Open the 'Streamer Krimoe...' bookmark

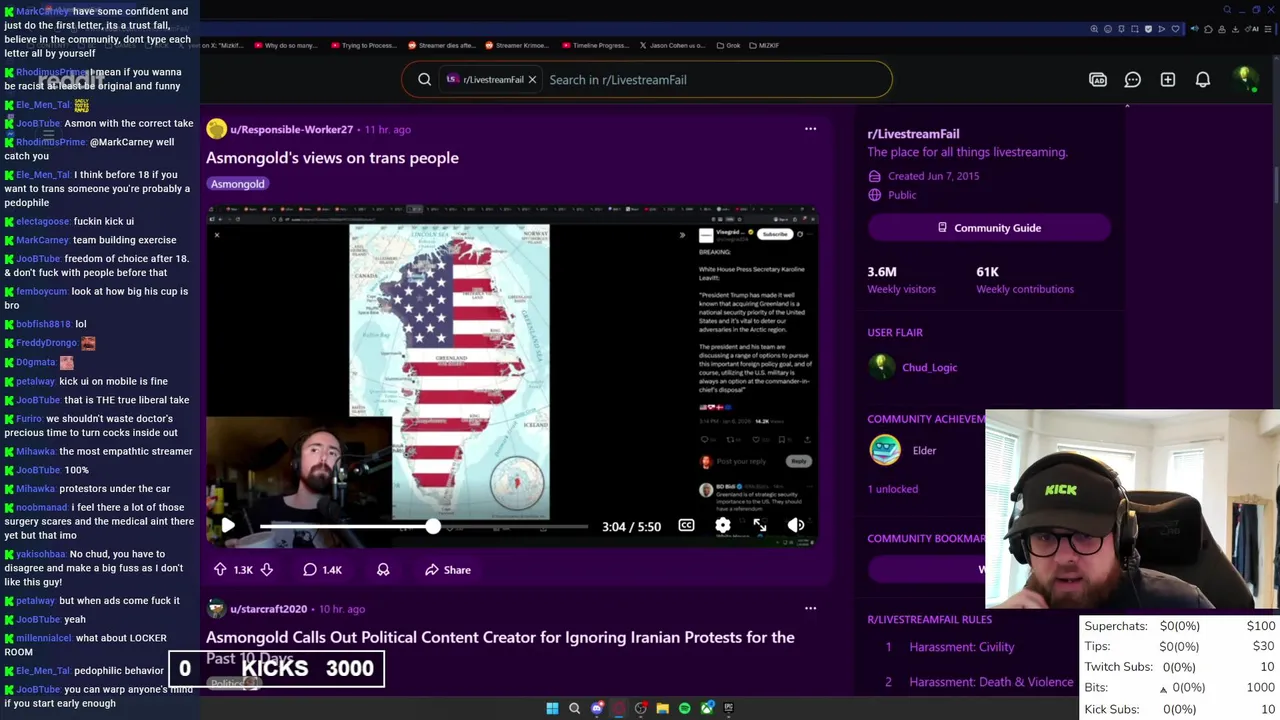click(517, 45)
